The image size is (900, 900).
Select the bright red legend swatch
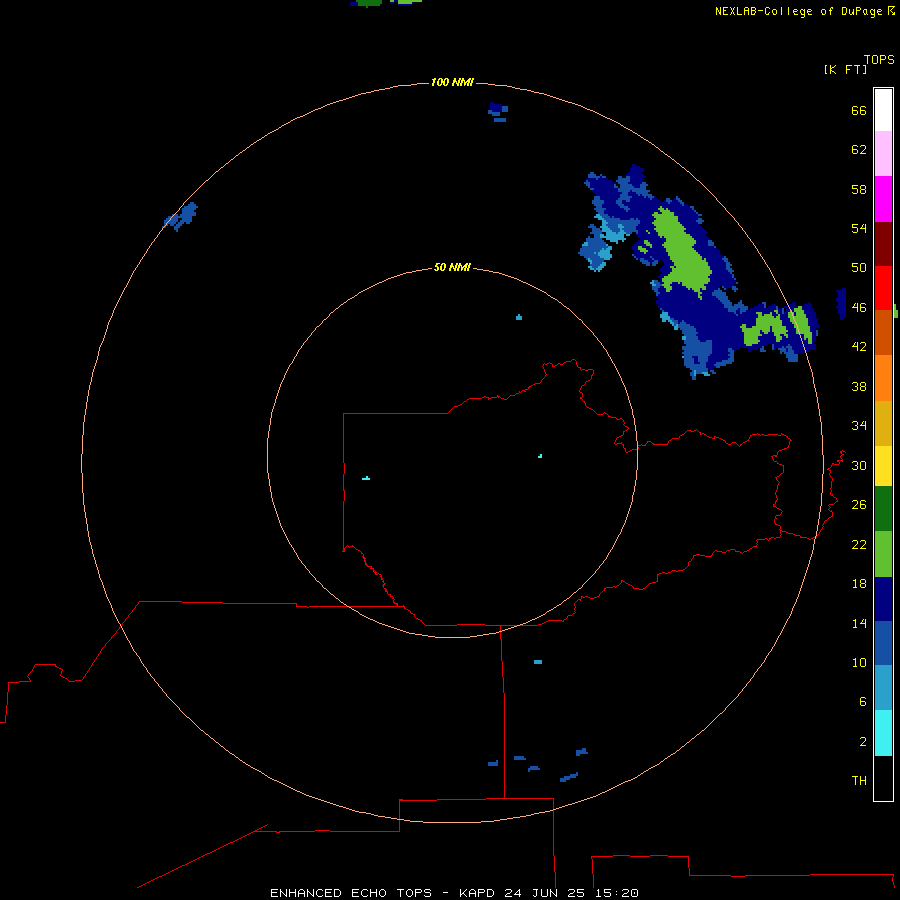(x=883, y=288)
